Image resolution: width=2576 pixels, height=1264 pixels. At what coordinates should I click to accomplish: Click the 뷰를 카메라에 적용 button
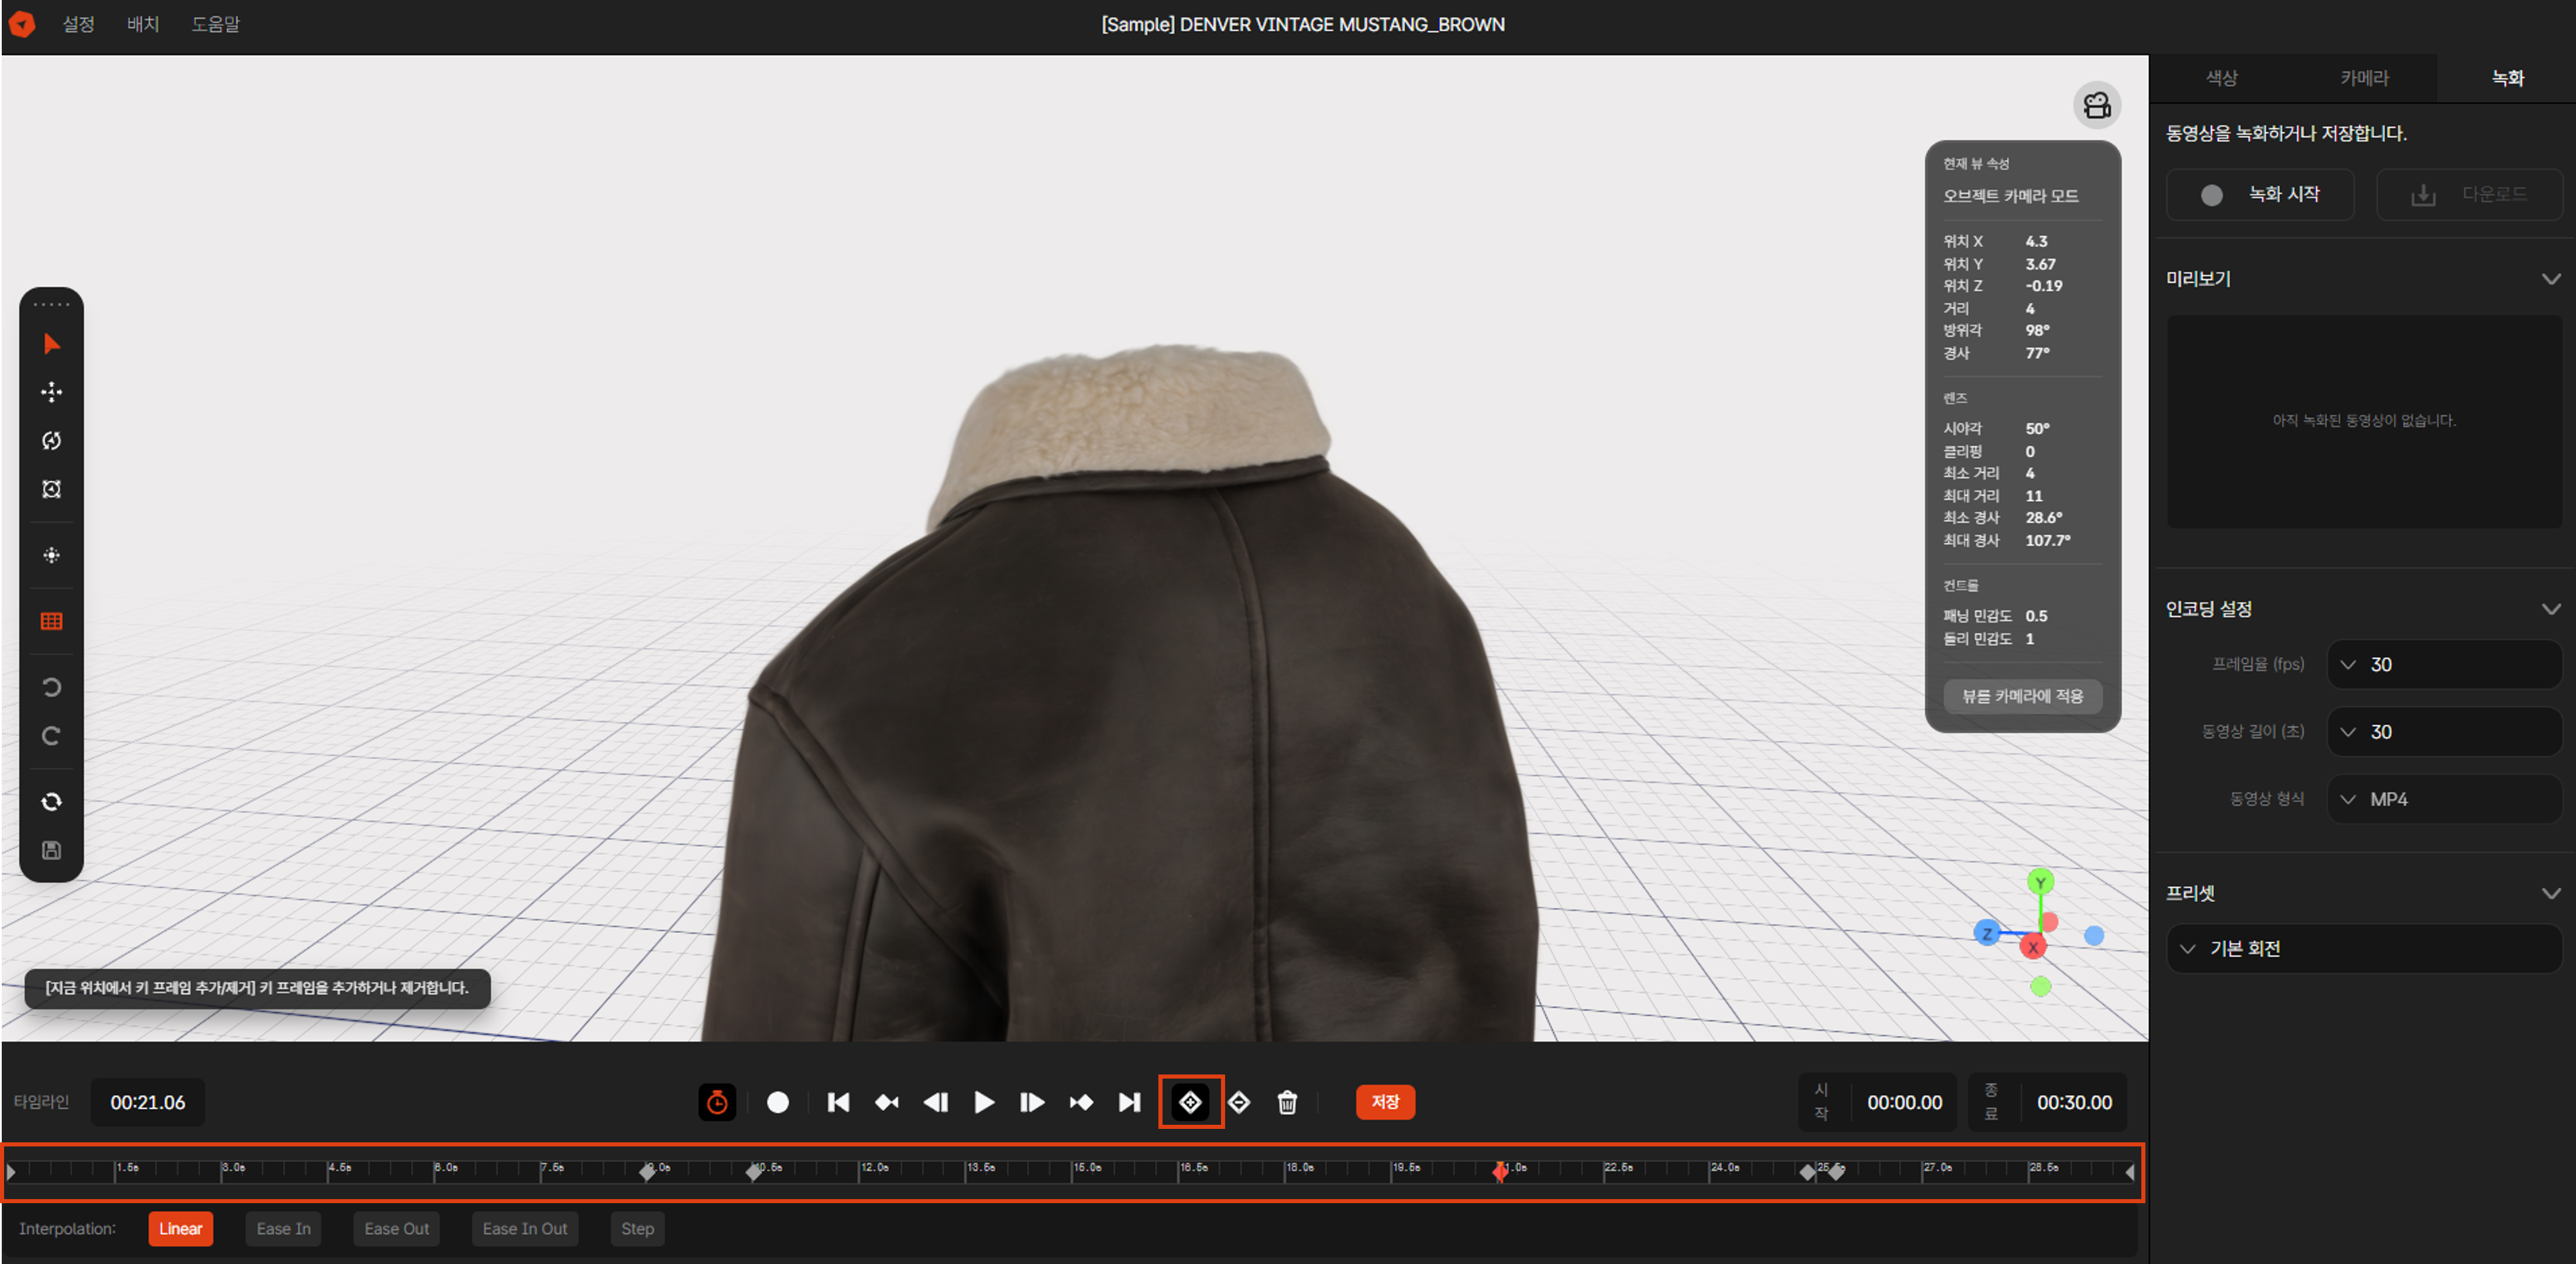2022,696
